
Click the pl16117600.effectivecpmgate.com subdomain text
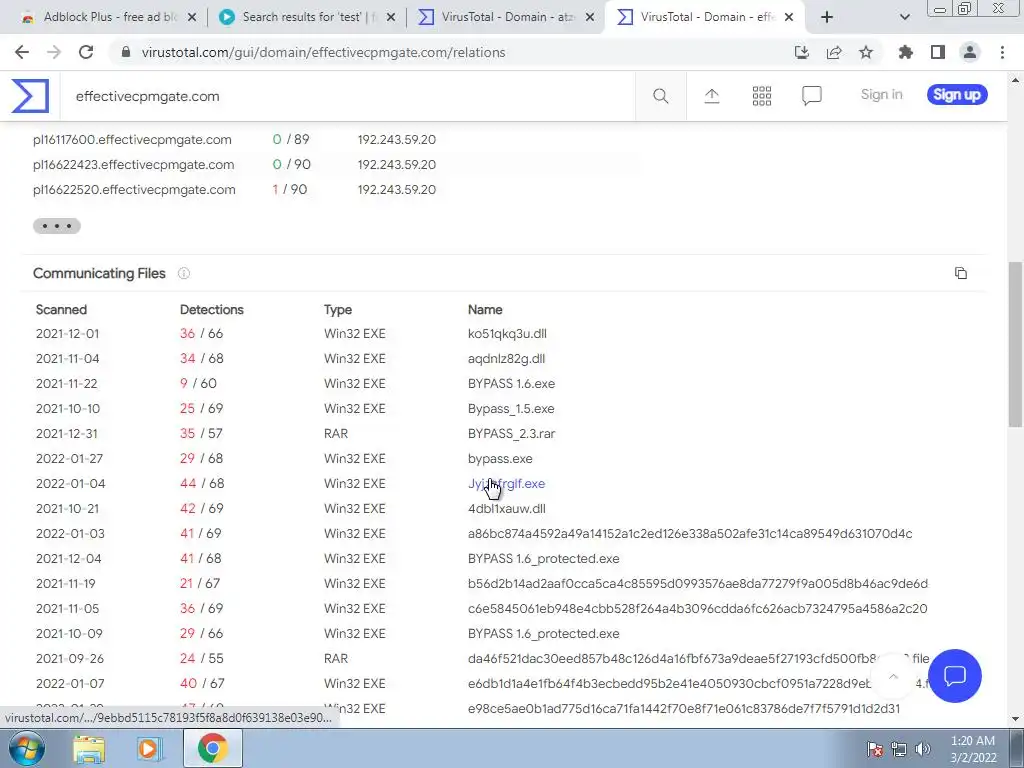[132, 140]
